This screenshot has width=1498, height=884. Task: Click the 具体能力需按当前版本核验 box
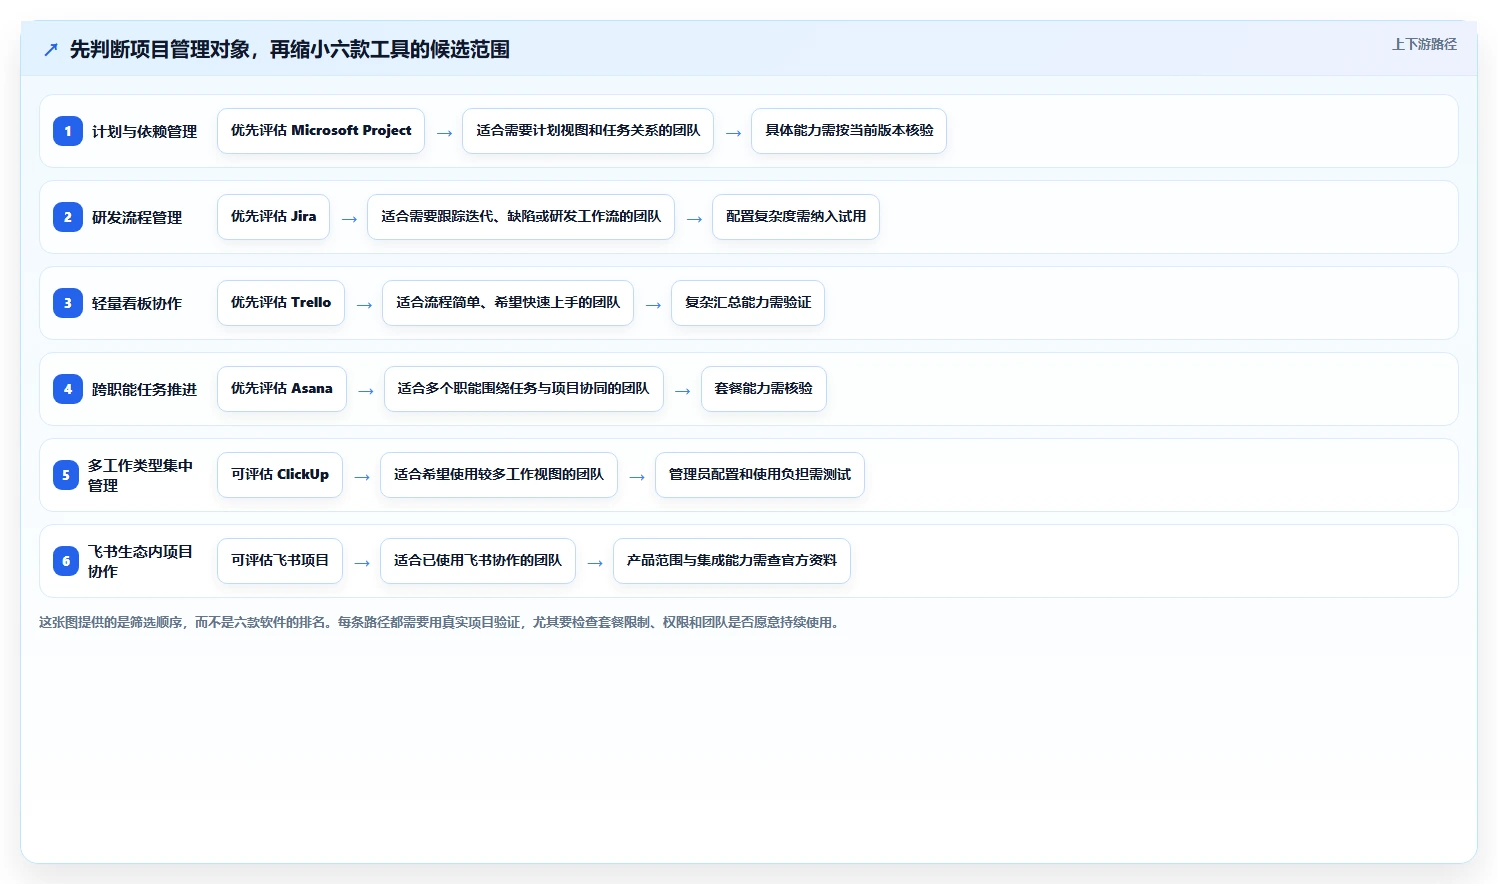(x=849, y=131)
